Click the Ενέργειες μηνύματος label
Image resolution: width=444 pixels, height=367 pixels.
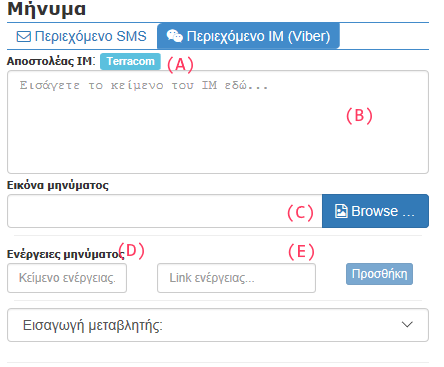pyautogui.click(x=65, y=254)
